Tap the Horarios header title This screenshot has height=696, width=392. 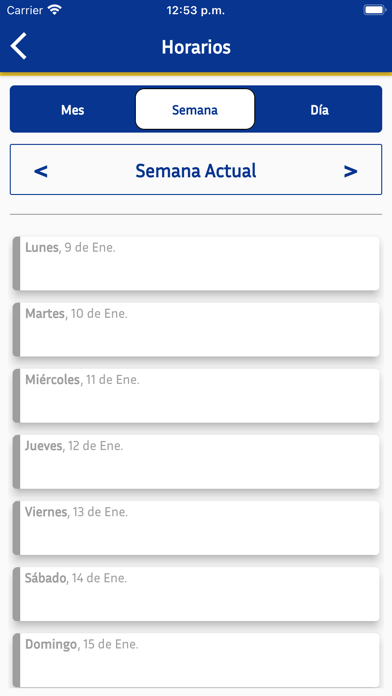pos(196,47)
